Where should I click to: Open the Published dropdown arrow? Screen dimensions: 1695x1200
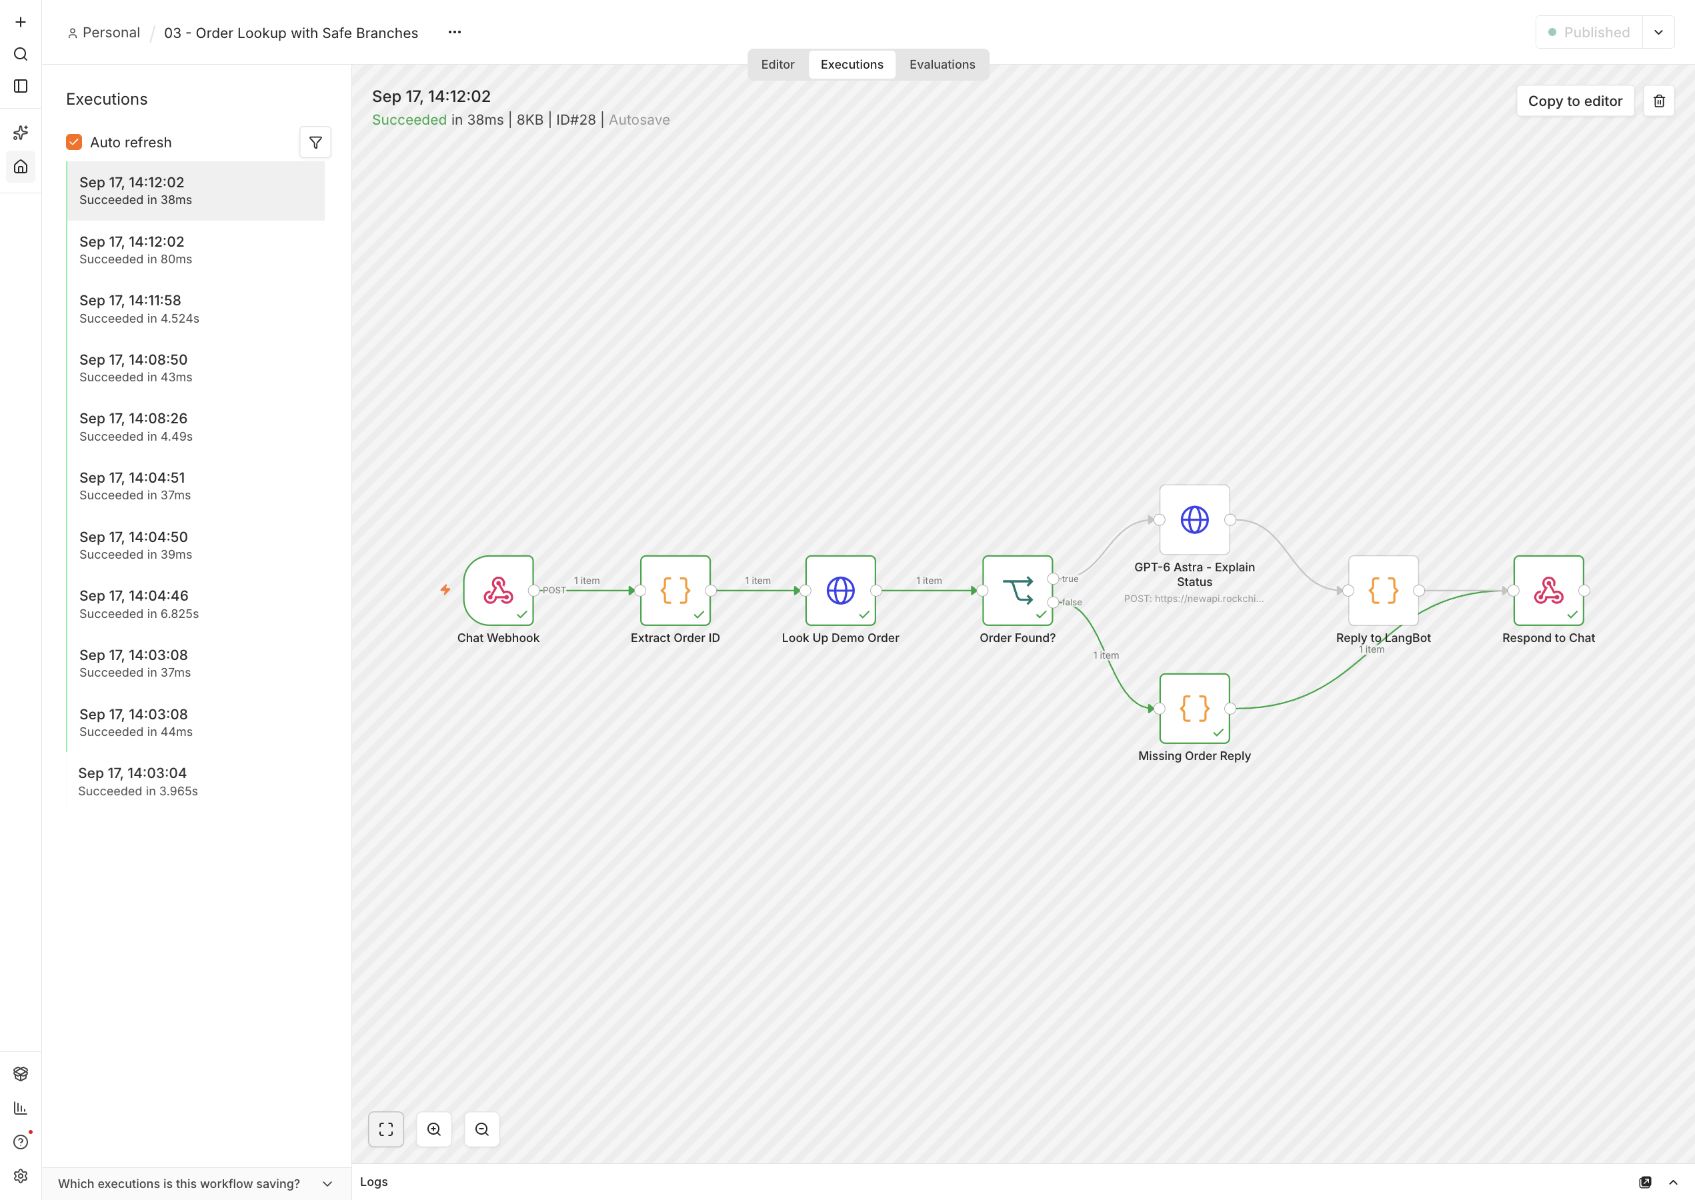tap(1658, 32)
